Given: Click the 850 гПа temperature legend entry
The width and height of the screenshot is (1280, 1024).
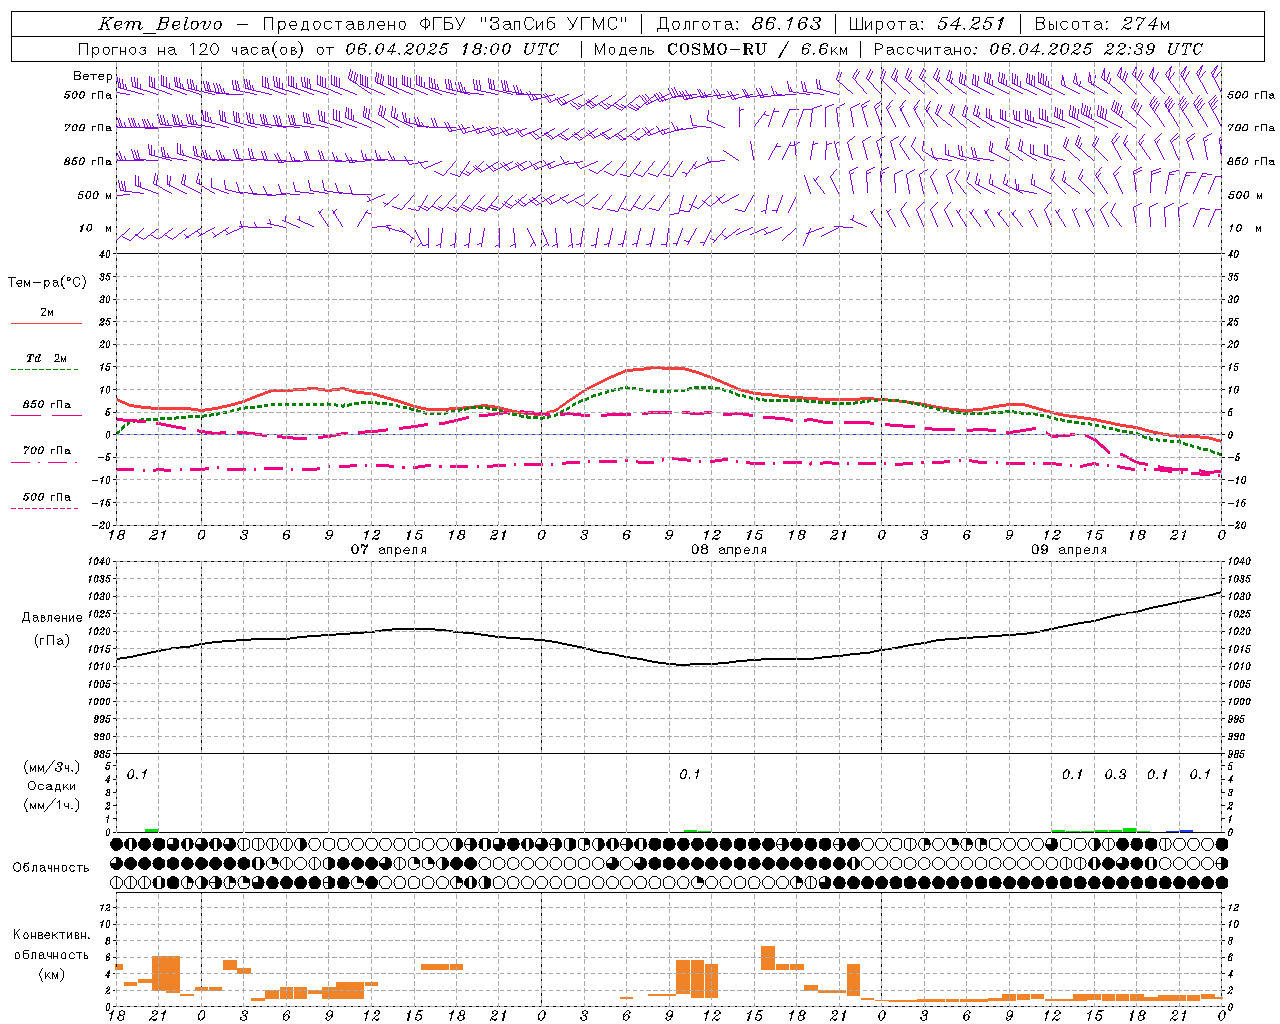Looking at the screenshot, I should 47,405.
